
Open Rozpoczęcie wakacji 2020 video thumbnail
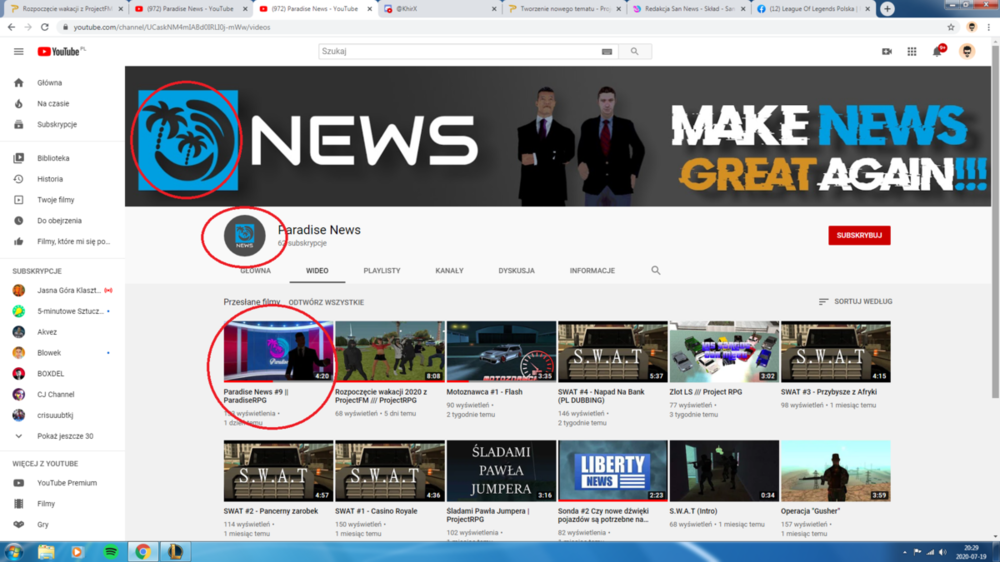coord(390,351)
